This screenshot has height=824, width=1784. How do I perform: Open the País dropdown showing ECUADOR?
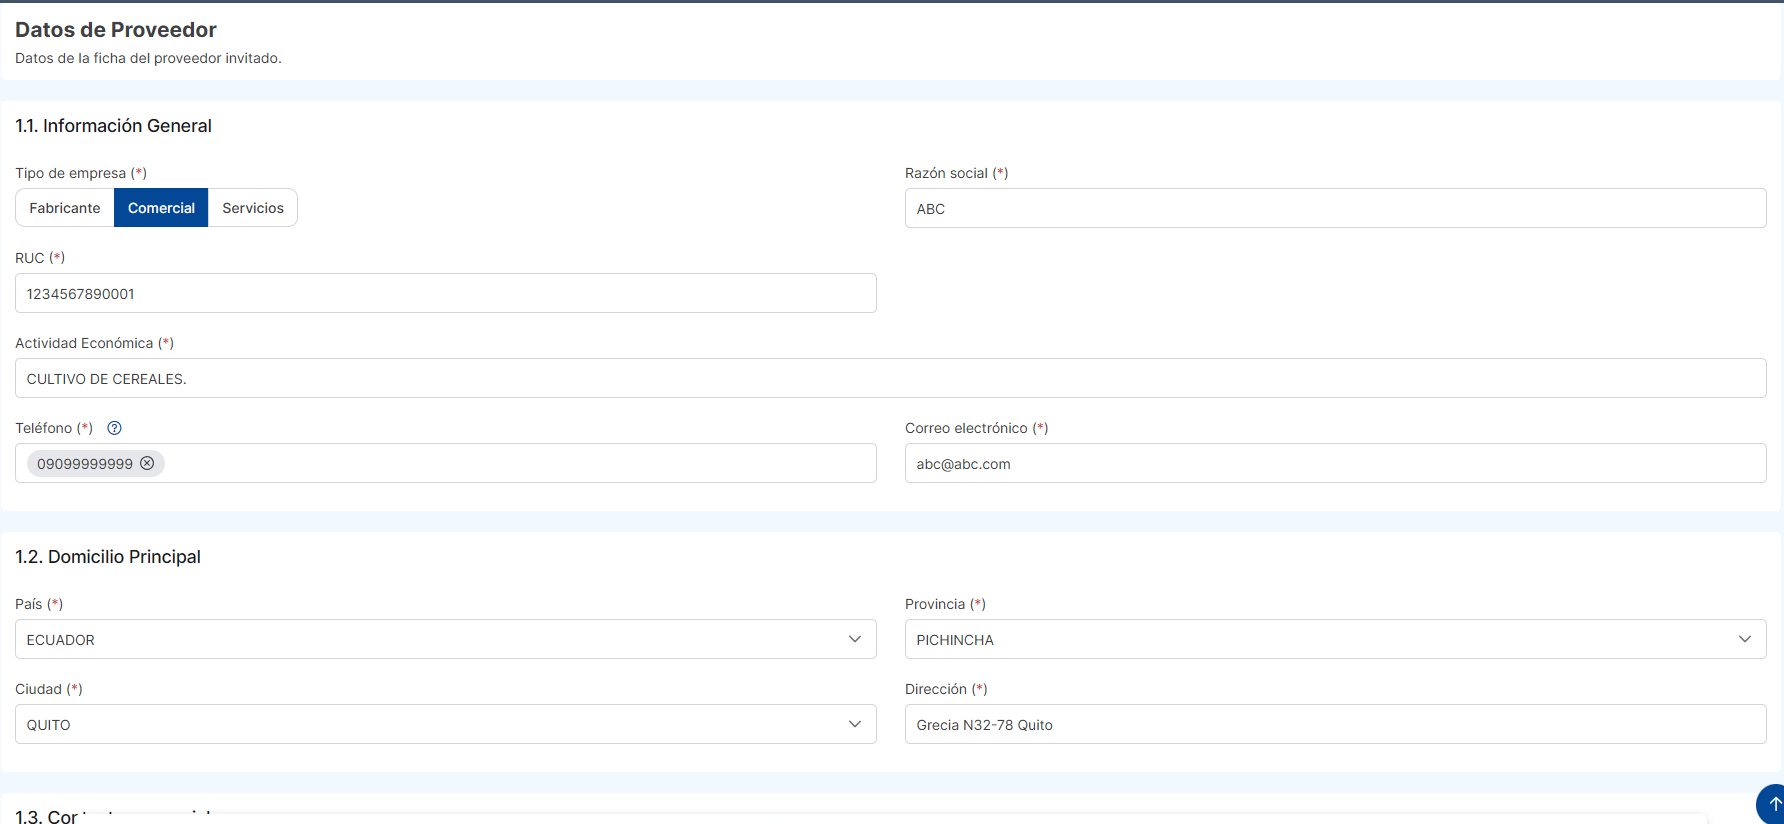tap(430, 639)
